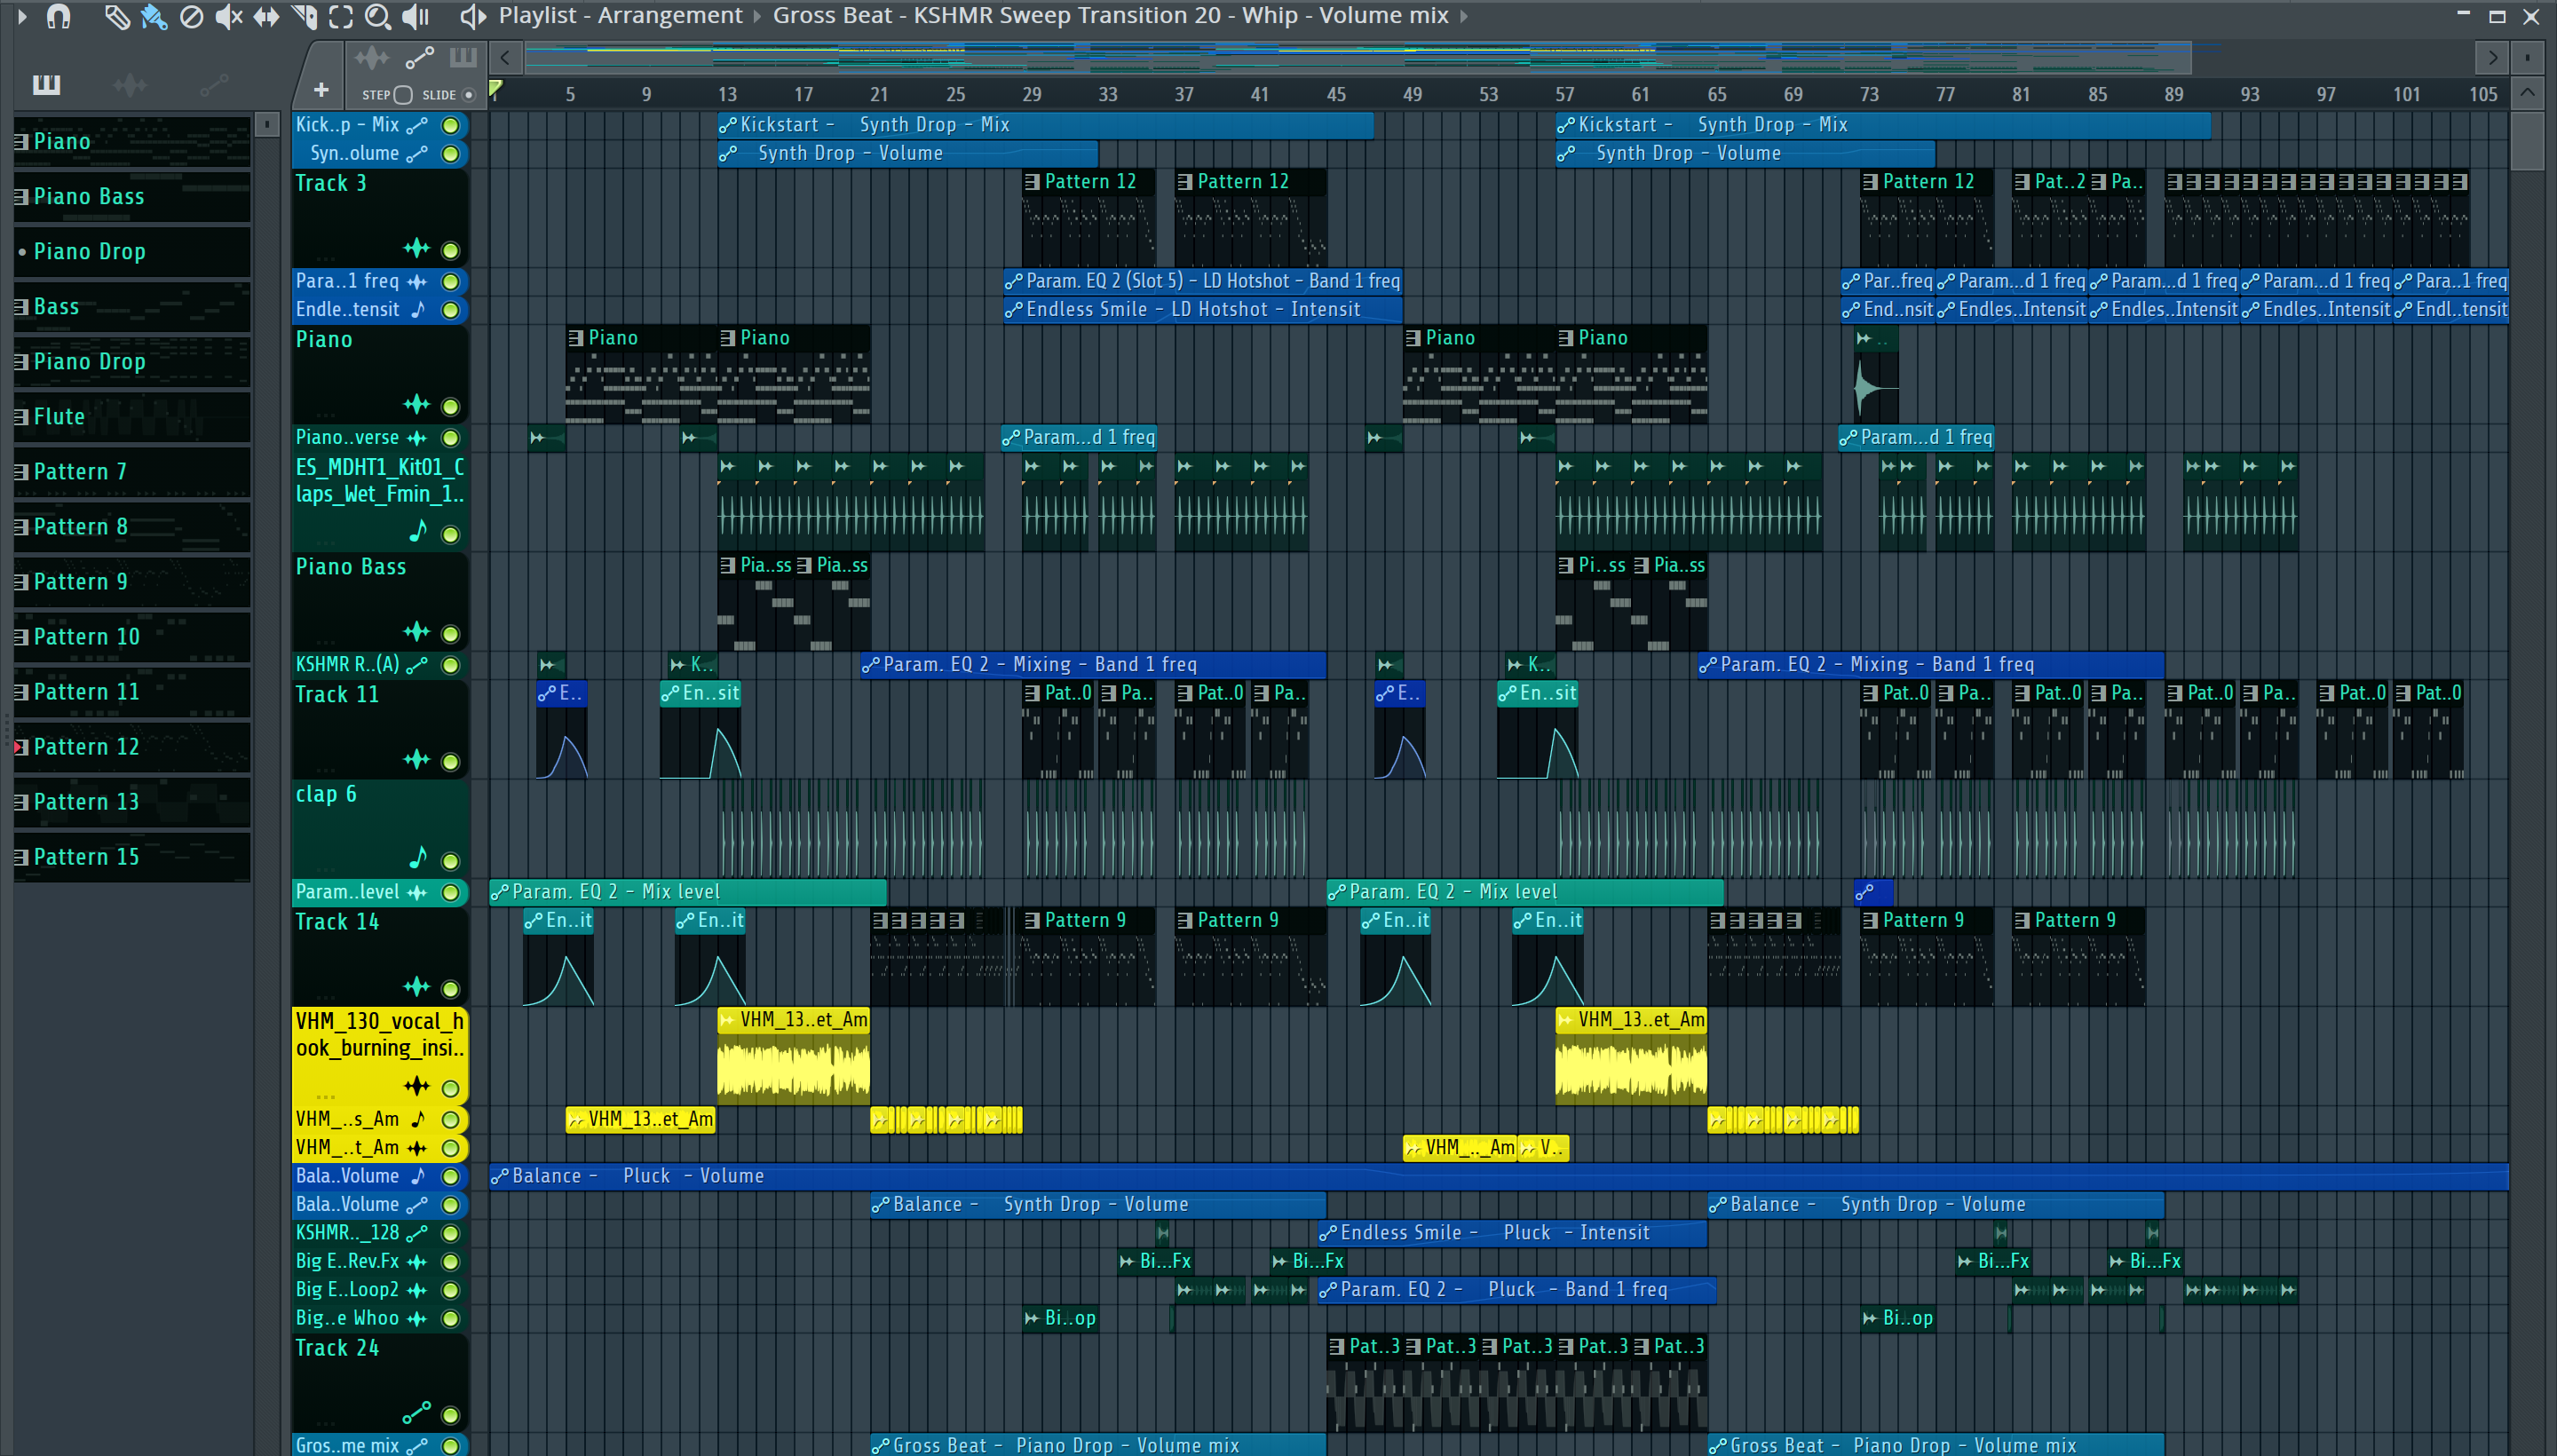
Task: Mute Track 24
Action: [450, 1415]
